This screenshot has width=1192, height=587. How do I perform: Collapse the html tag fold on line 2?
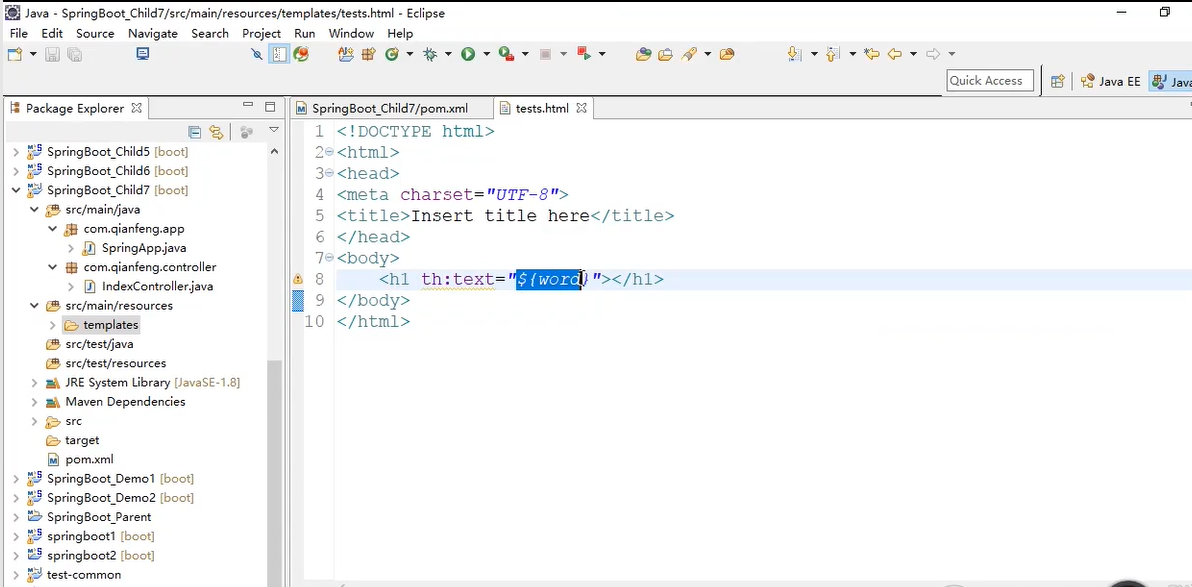pyautogui.click(x=329, y=152)
